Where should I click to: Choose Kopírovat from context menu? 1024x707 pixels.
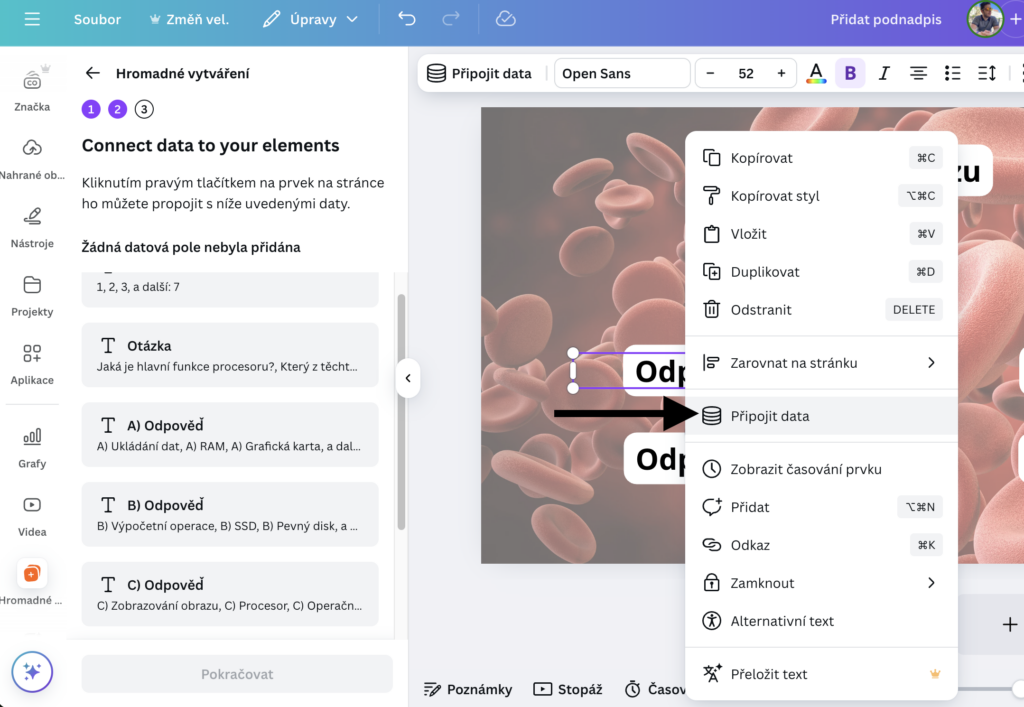[x=822, y=158]
